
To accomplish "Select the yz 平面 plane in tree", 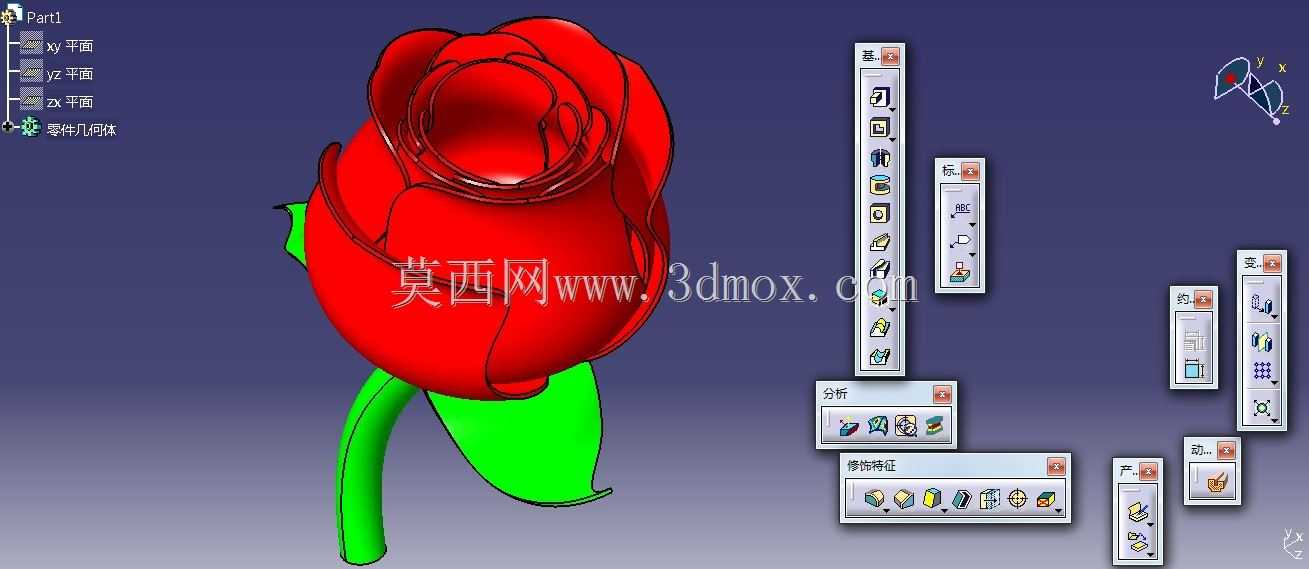I will (x=69, y=74).
